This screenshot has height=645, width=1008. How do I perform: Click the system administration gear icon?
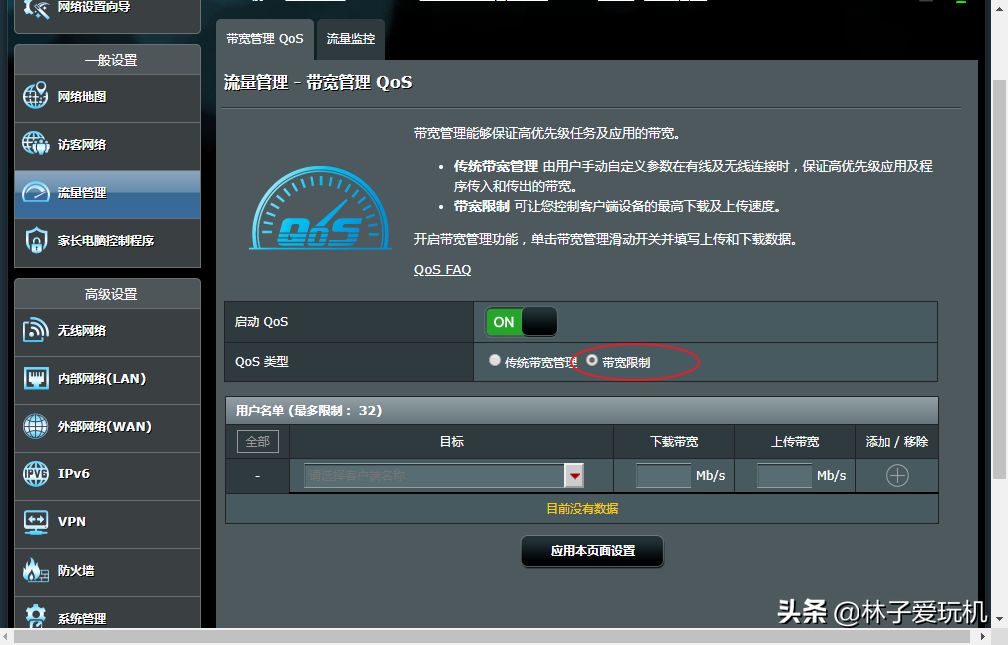pos(35,615)
